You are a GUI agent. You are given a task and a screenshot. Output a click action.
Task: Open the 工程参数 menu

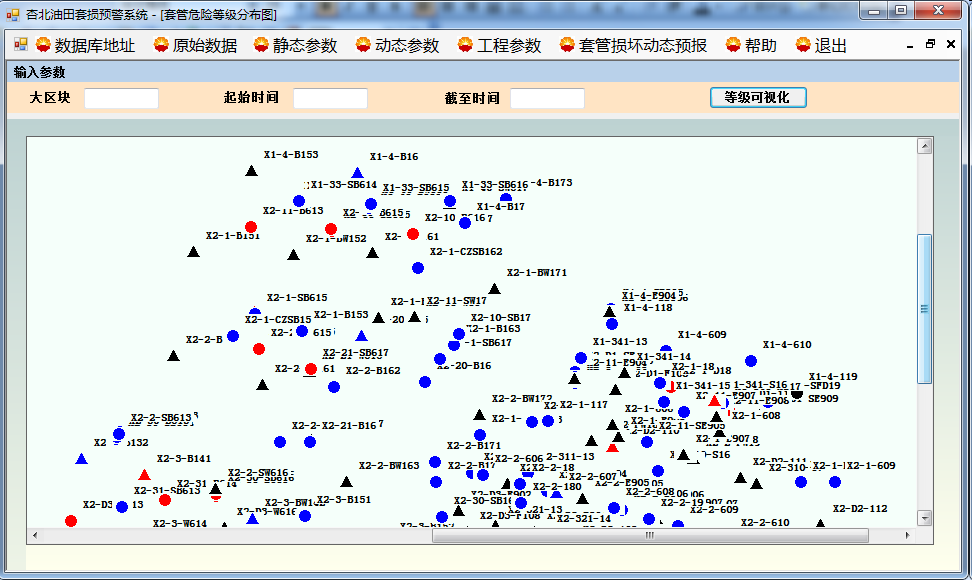point(499,45)
